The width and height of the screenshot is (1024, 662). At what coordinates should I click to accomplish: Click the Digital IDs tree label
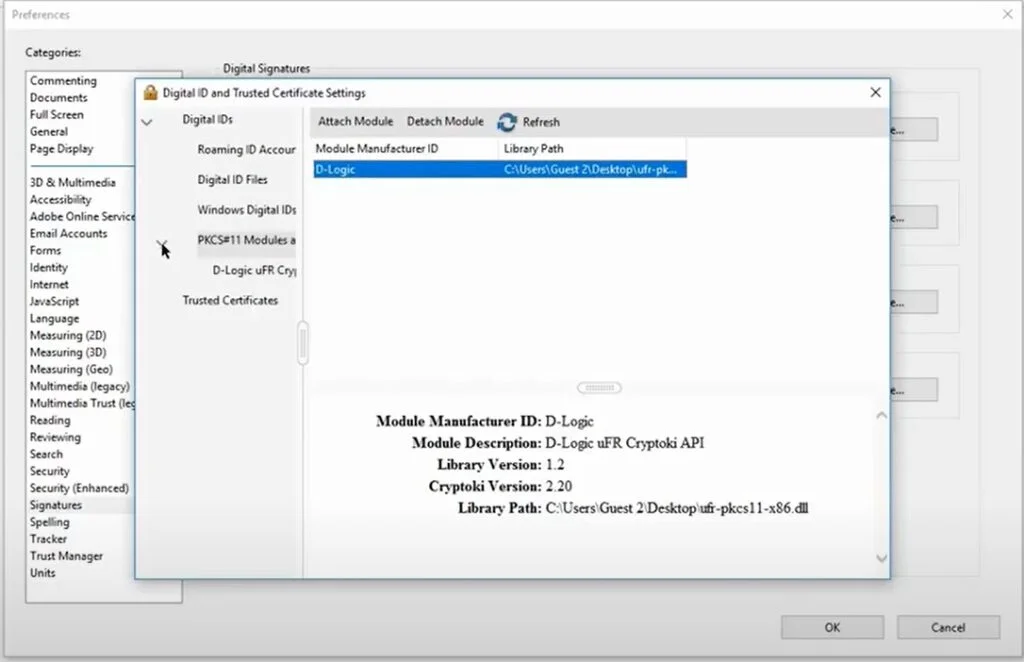(x=207, y=119)
